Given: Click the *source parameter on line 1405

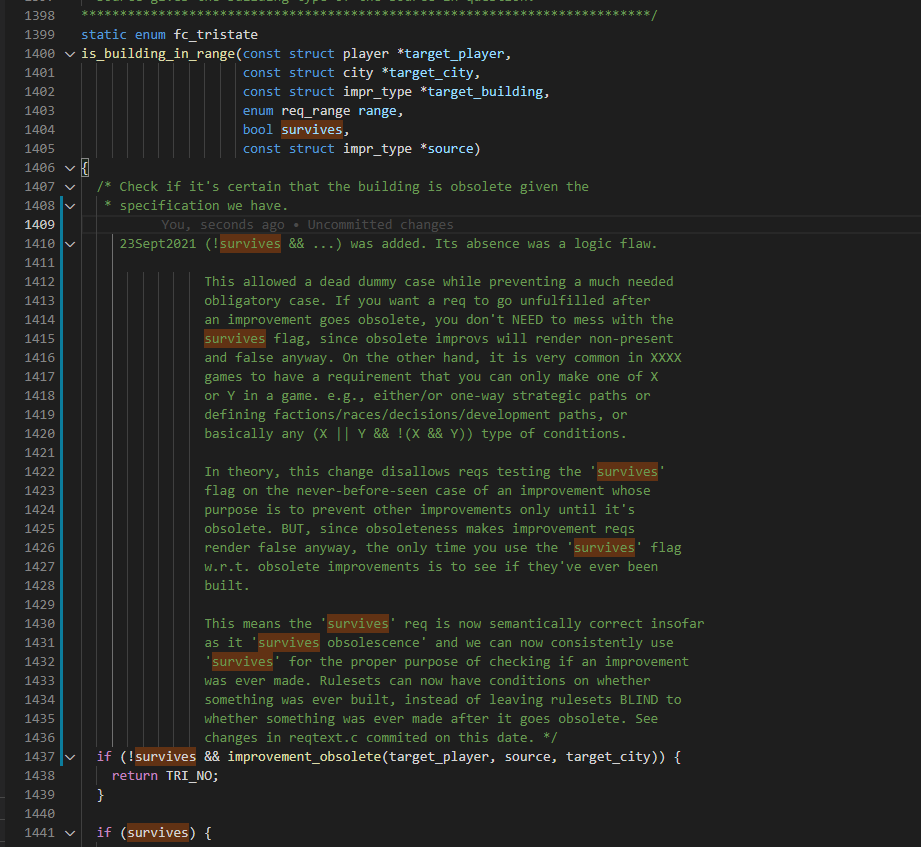Looking at the screenshot, I should 448,149.
